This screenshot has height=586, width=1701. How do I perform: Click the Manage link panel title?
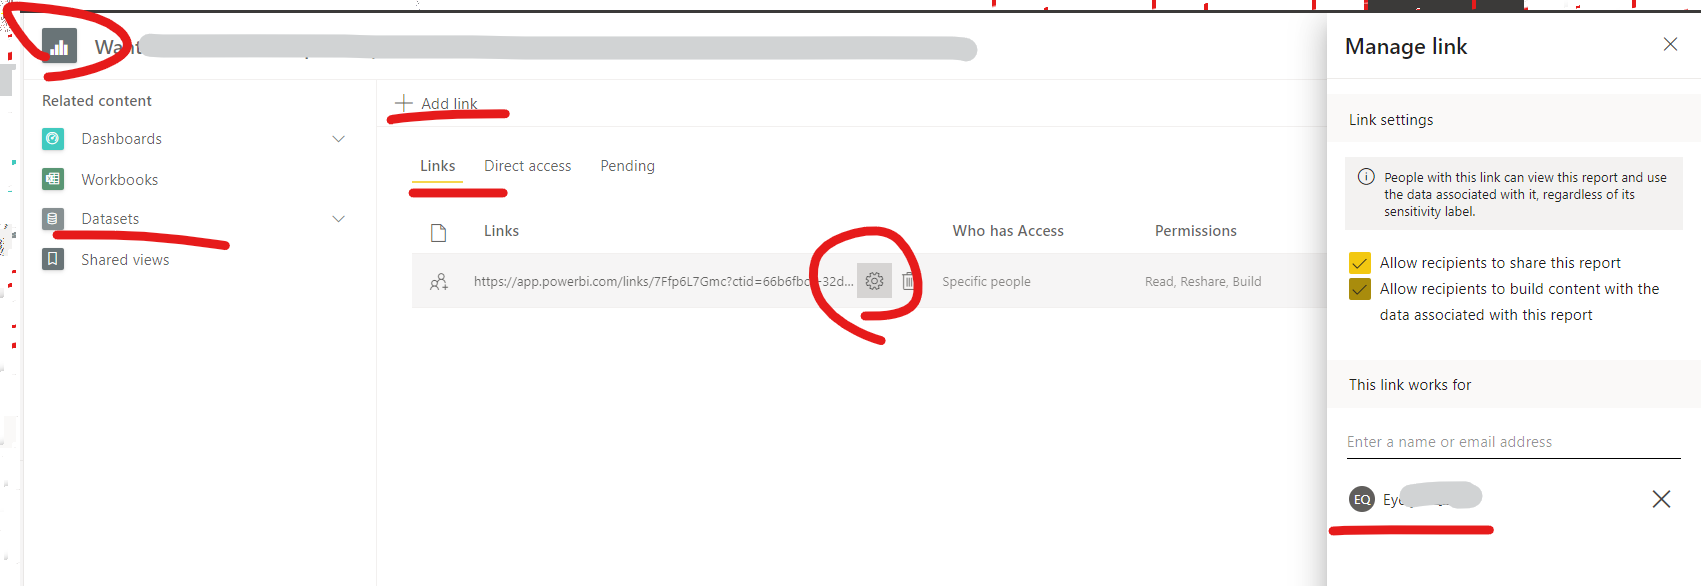(1406, 46)
